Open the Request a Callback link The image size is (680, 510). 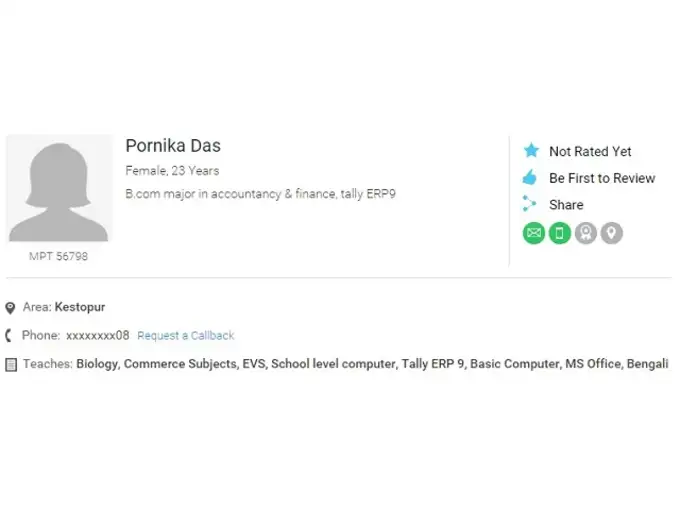point(186,336)
